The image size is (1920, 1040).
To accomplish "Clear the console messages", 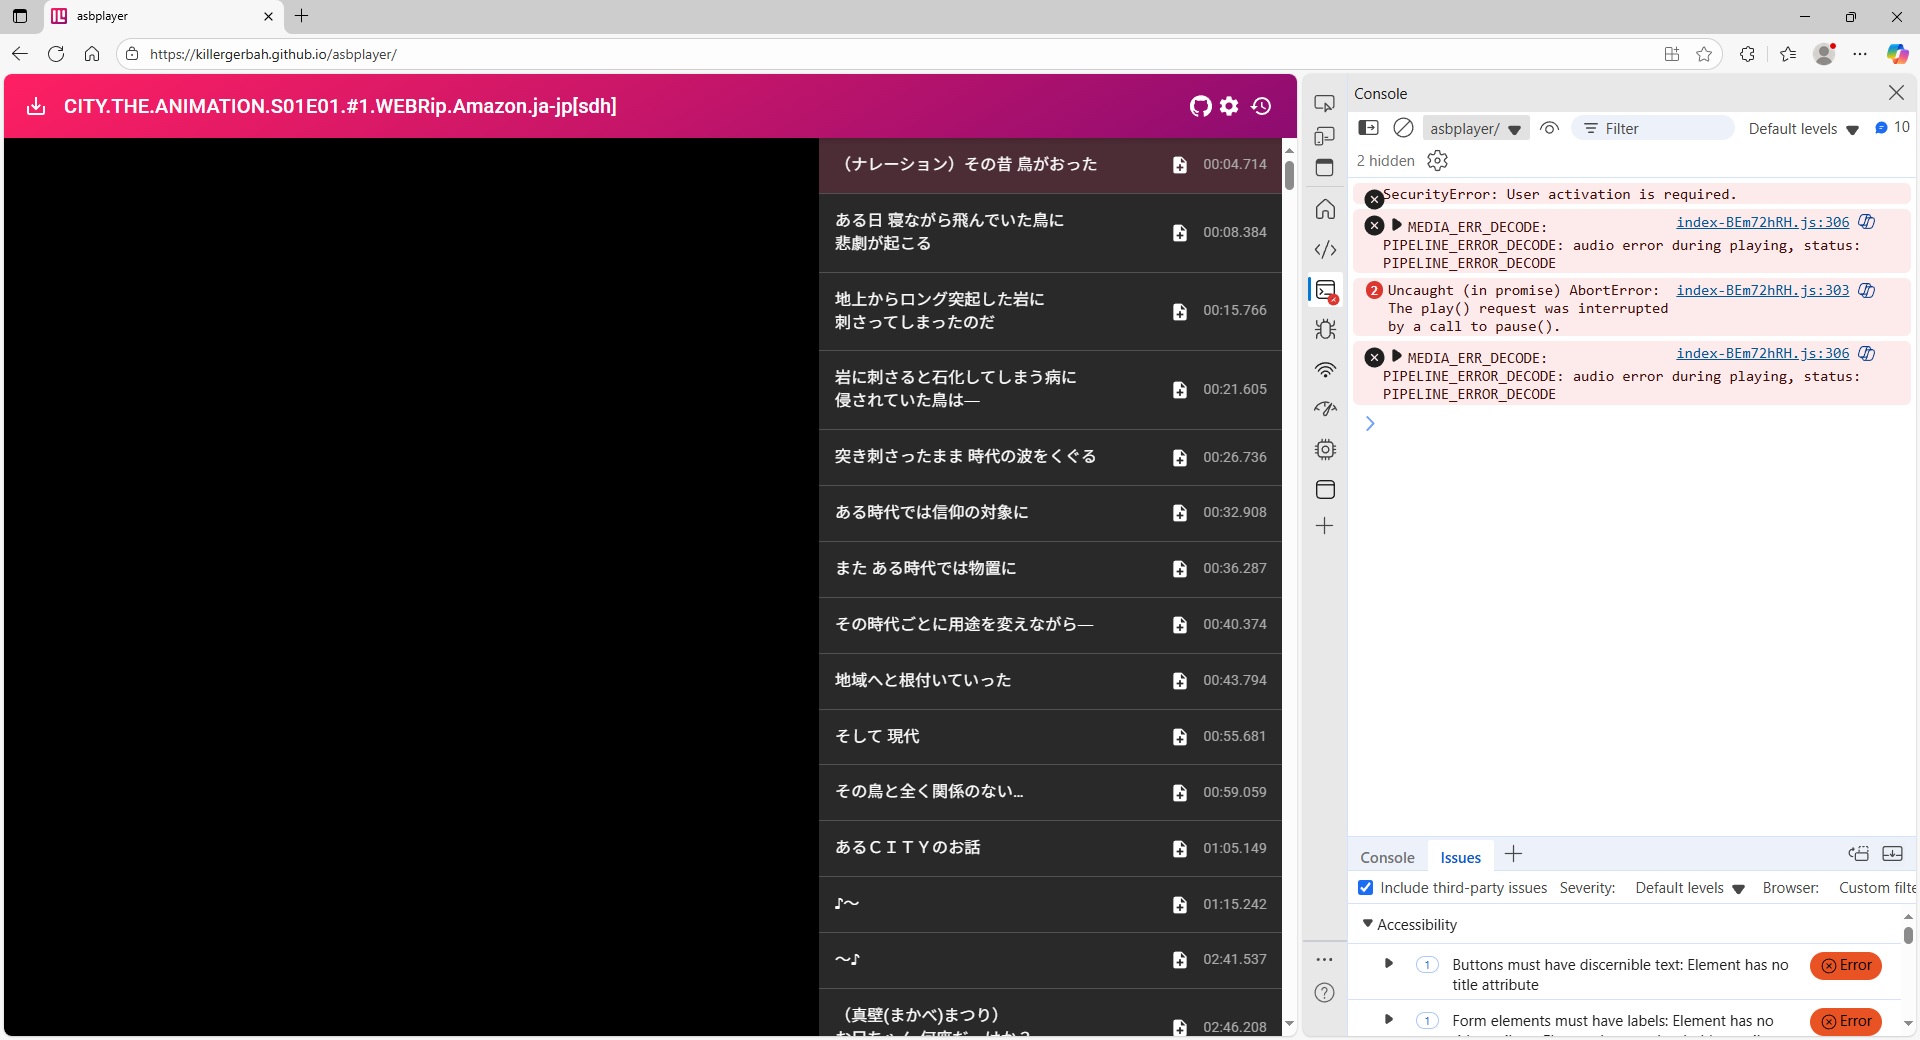I will (x=1403, y=128).
